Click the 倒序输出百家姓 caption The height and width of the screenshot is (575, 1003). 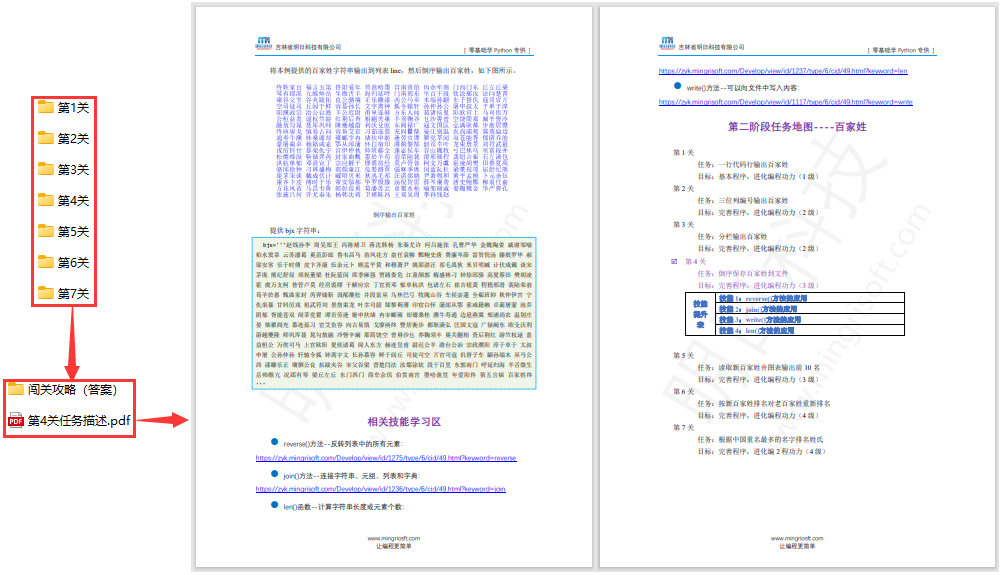(x=394, y=215)
